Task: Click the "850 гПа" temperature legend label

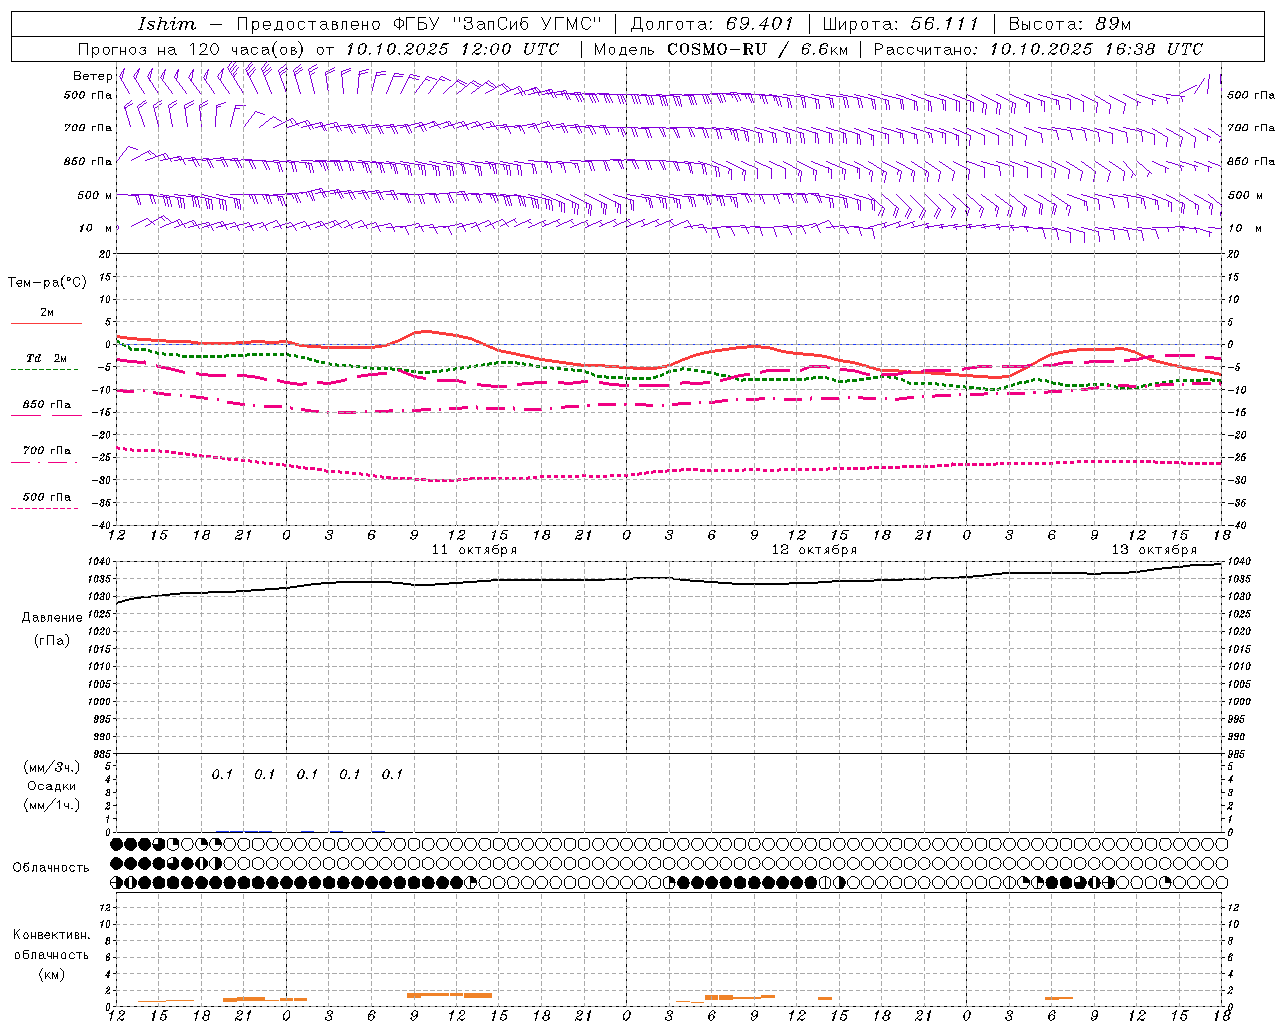Action: [x=47, y=405]
